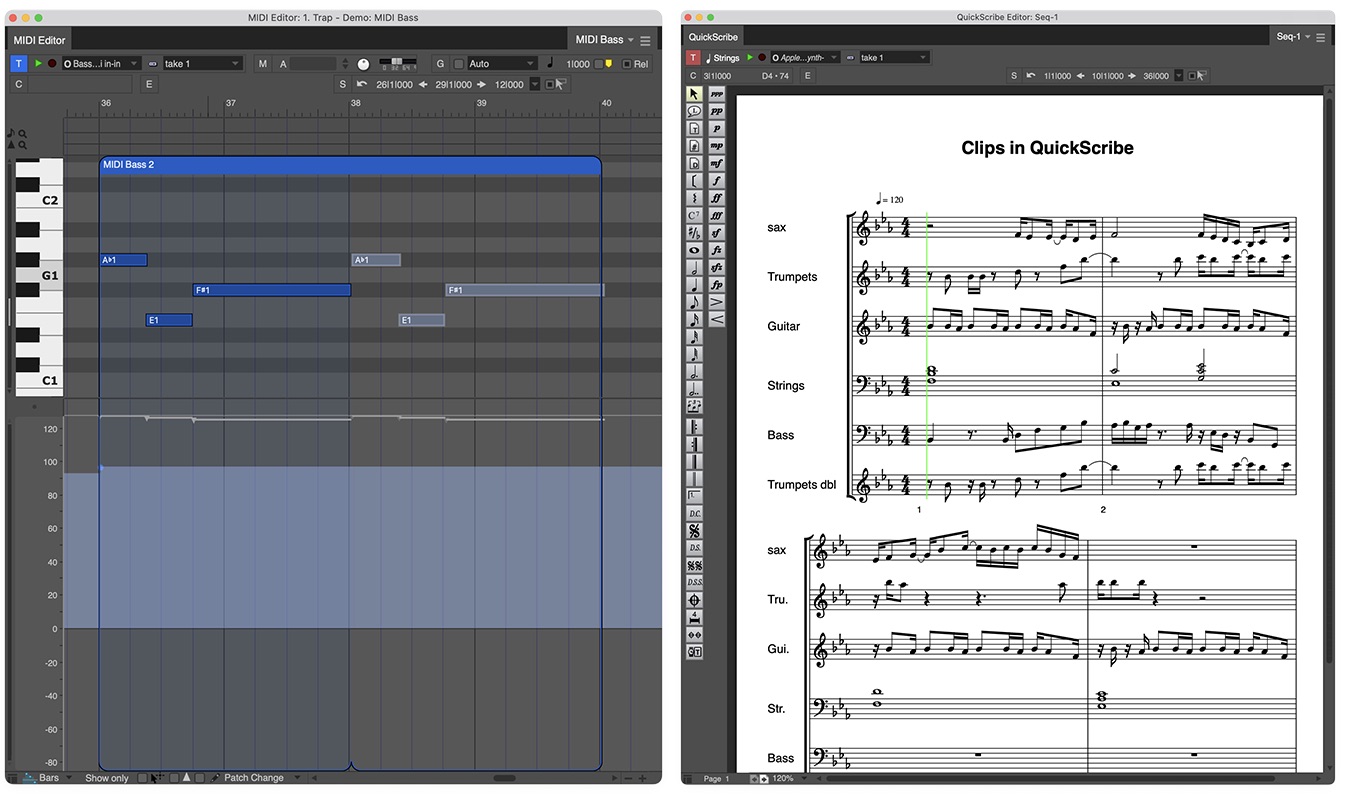Click the F#1 note in MIDI Bass 2 clip

pyautogui.click(x=271, y=290)
